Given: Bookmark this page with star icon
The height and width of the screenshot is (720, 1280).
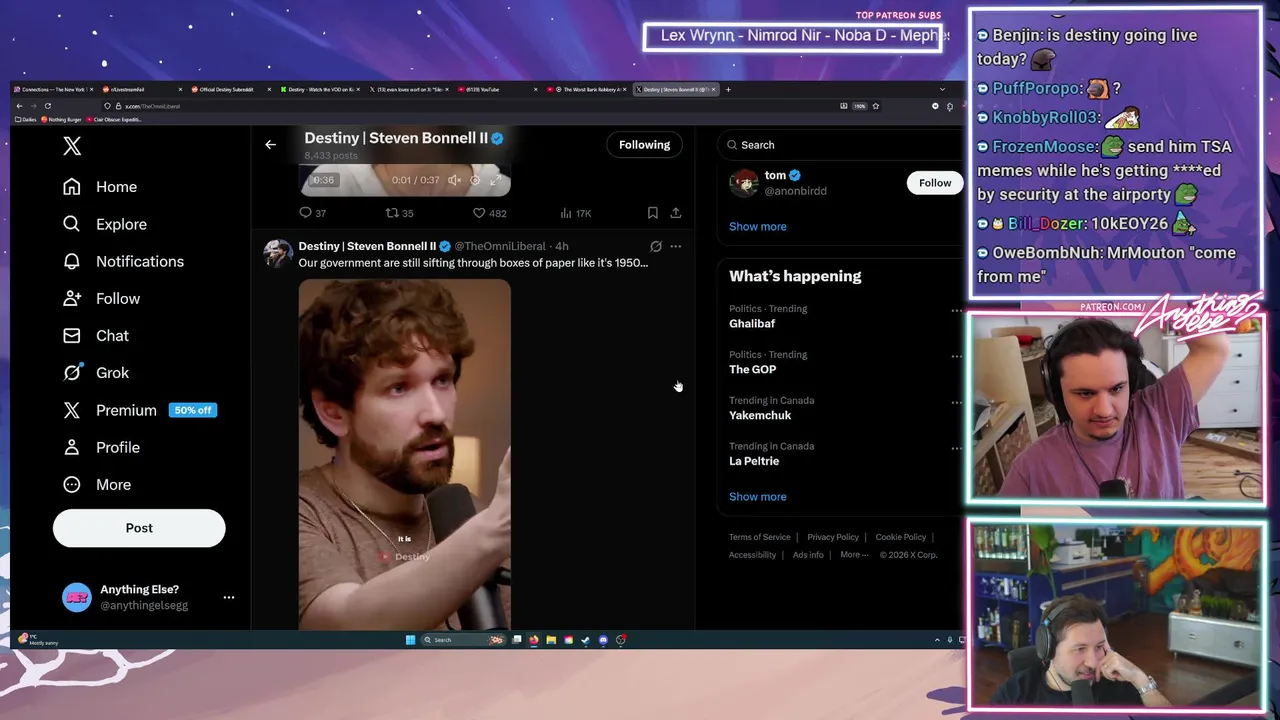Looking at the screenshot, I should tap(875, 106).
